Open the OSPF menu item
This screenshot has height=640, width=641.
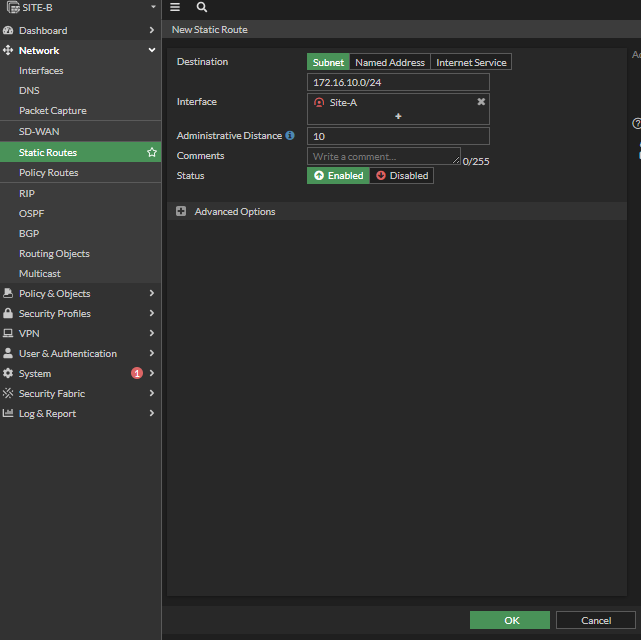[31, 213]
